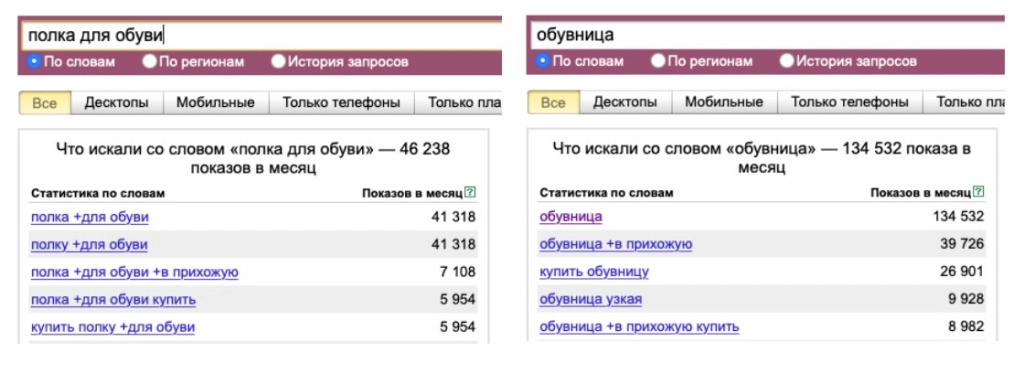Click right 'Показов в месяц' column header text
1024x384 pixels.
920,193
